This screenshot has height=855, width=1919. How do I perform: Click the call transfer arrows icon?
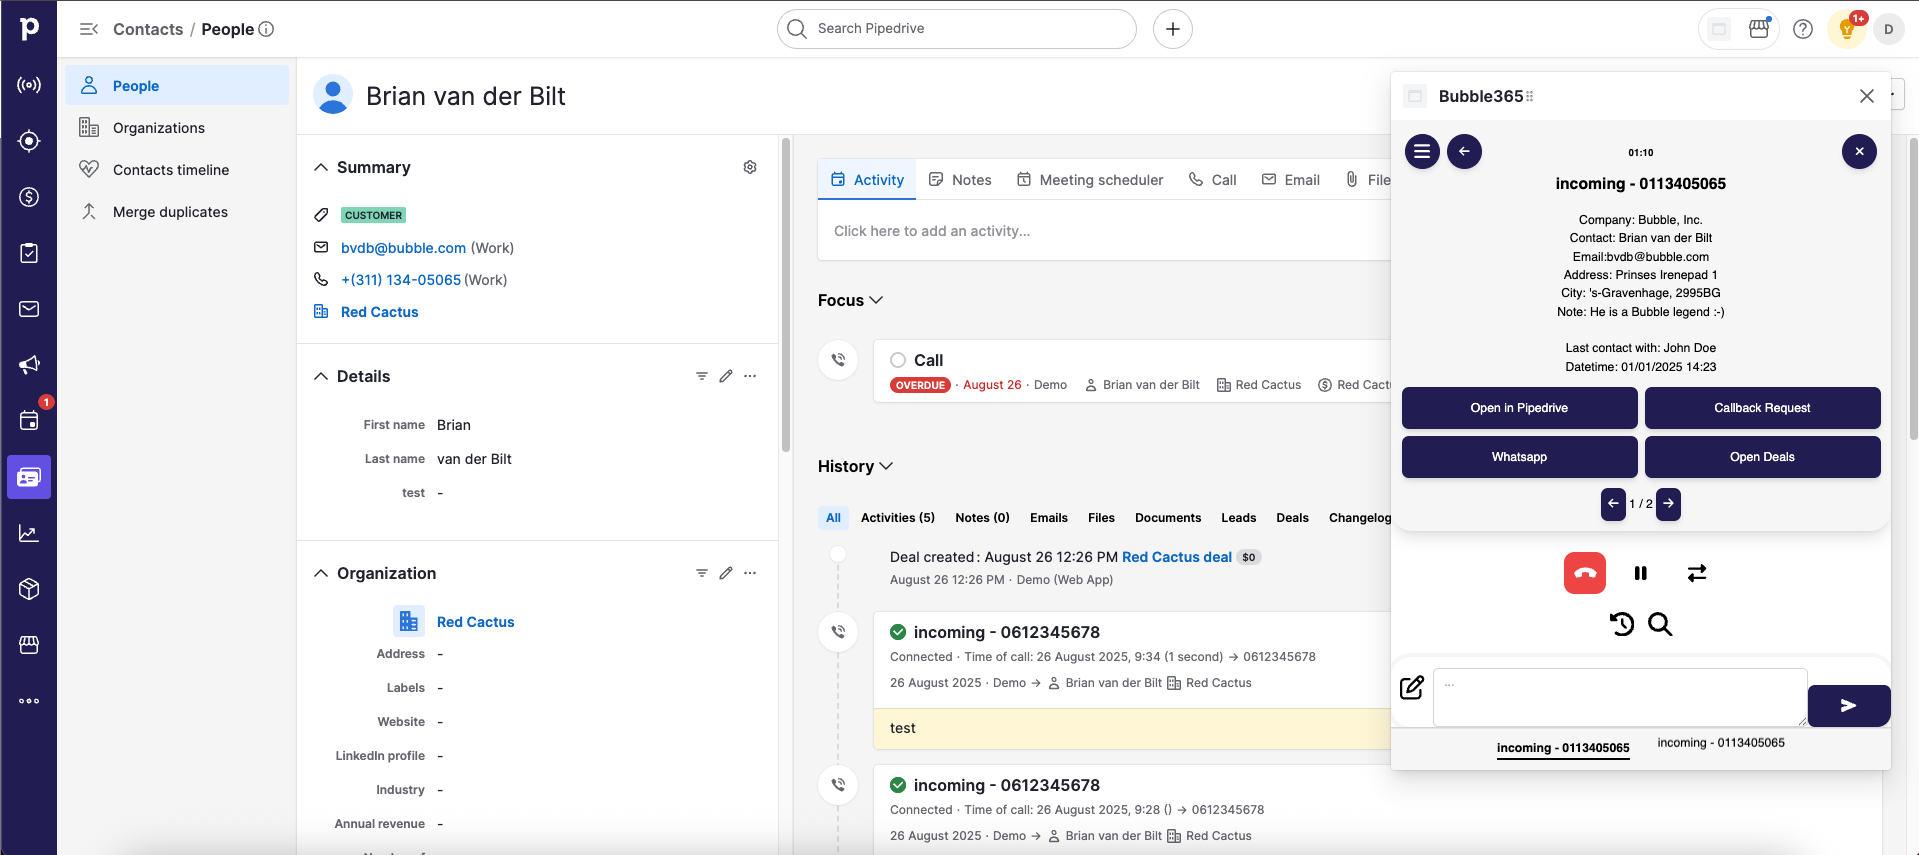tap(1696, 573)
